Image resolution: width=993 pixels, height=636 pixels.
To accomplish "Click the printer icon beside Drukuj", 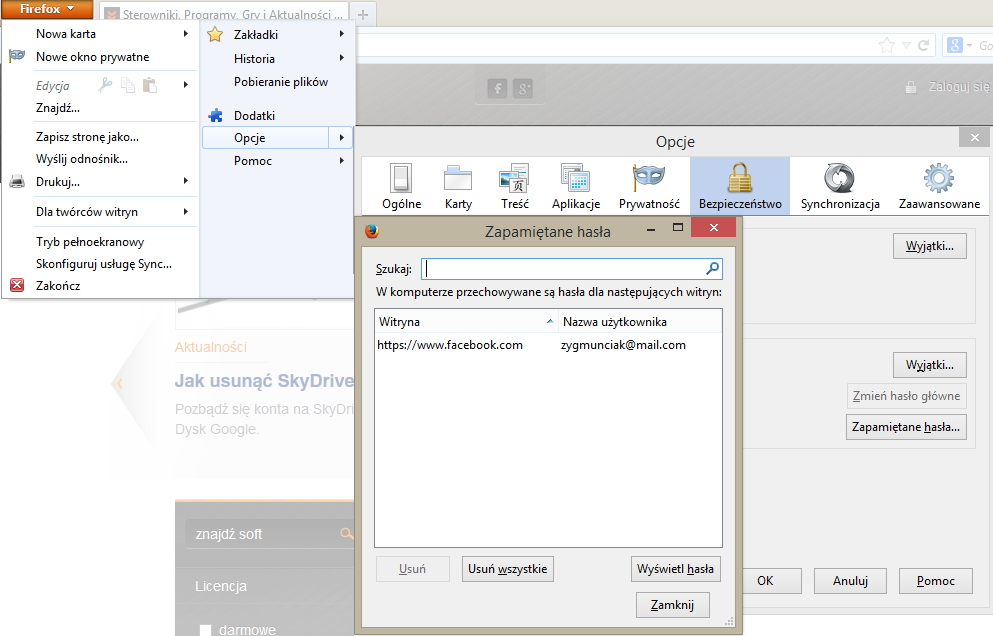I will (x=17, y=182).
